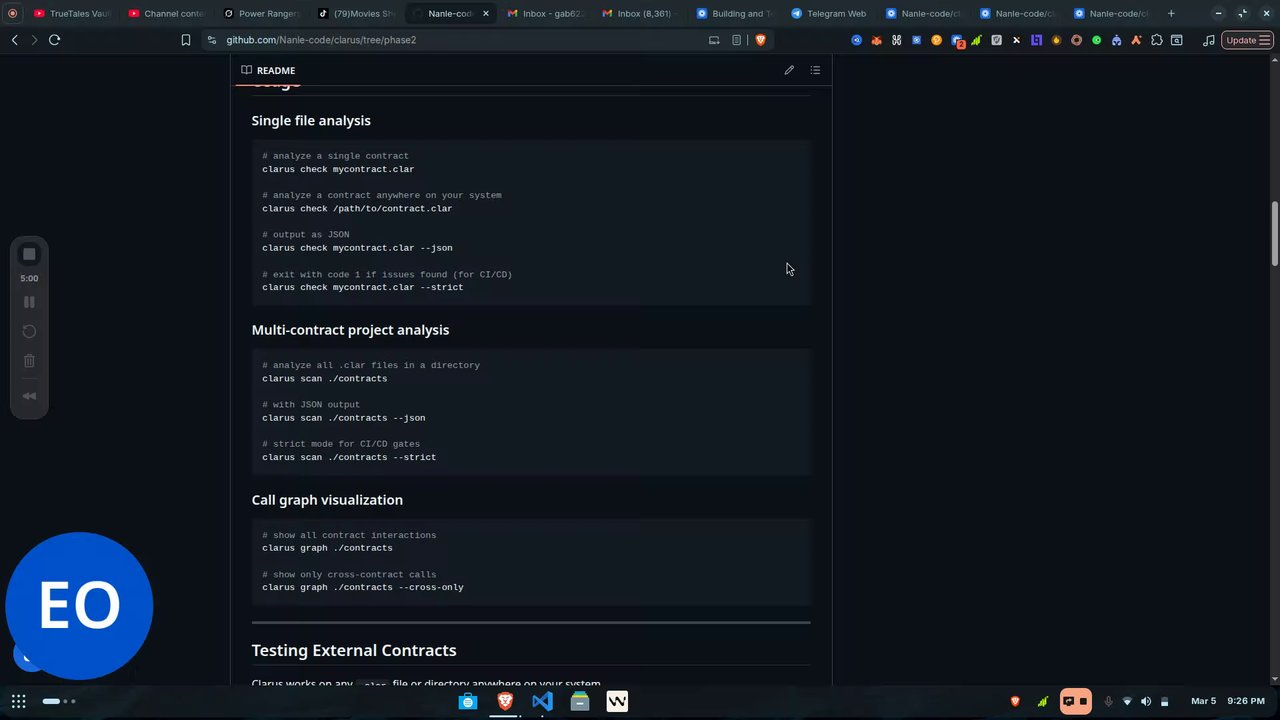Screen dimensions: 1280x720
Task: Switch to the Channel content tab
Action: pos(166,13)
